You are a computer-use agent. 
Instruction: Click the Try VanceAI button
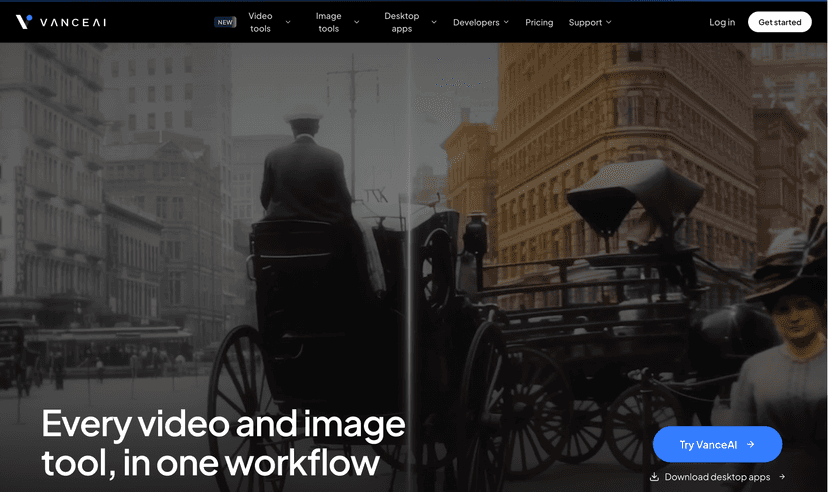(x=717, y=444)
